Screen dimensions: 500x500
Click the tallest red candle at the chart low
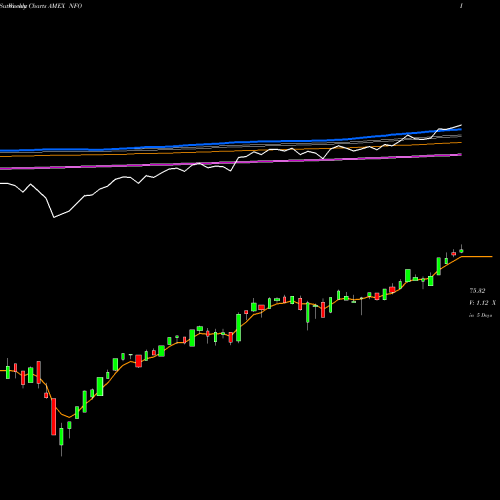(53, 416)
